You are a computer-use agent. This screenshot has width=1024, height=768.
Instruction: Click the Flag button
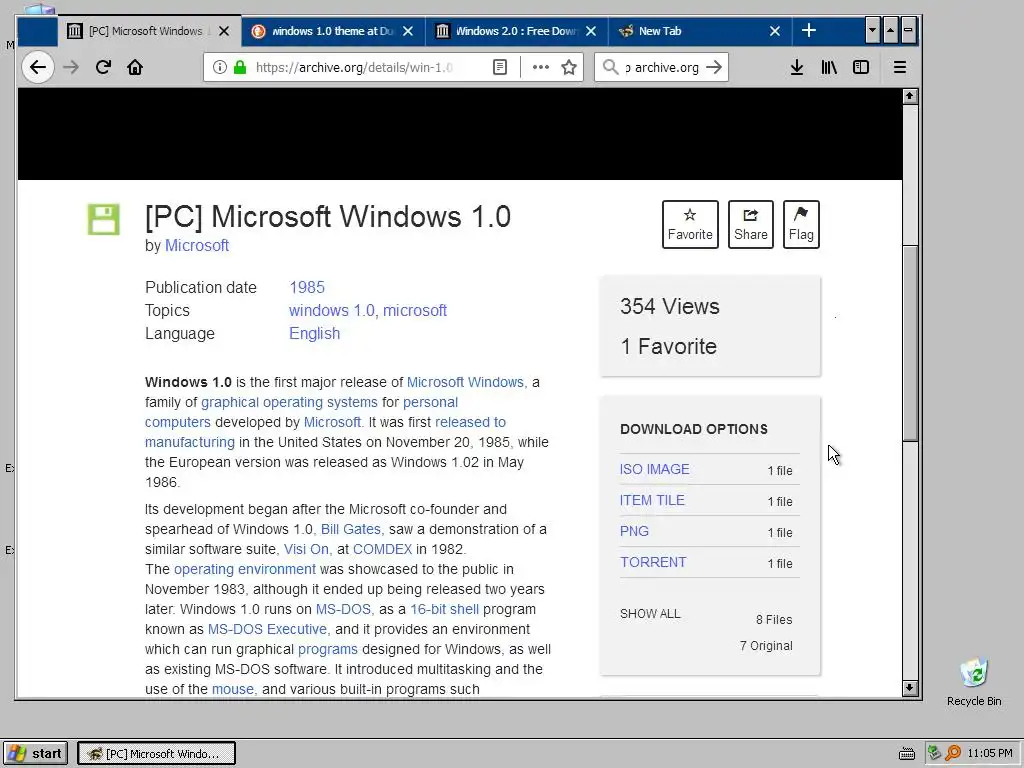pyautogui.click(x=801, y=225)
